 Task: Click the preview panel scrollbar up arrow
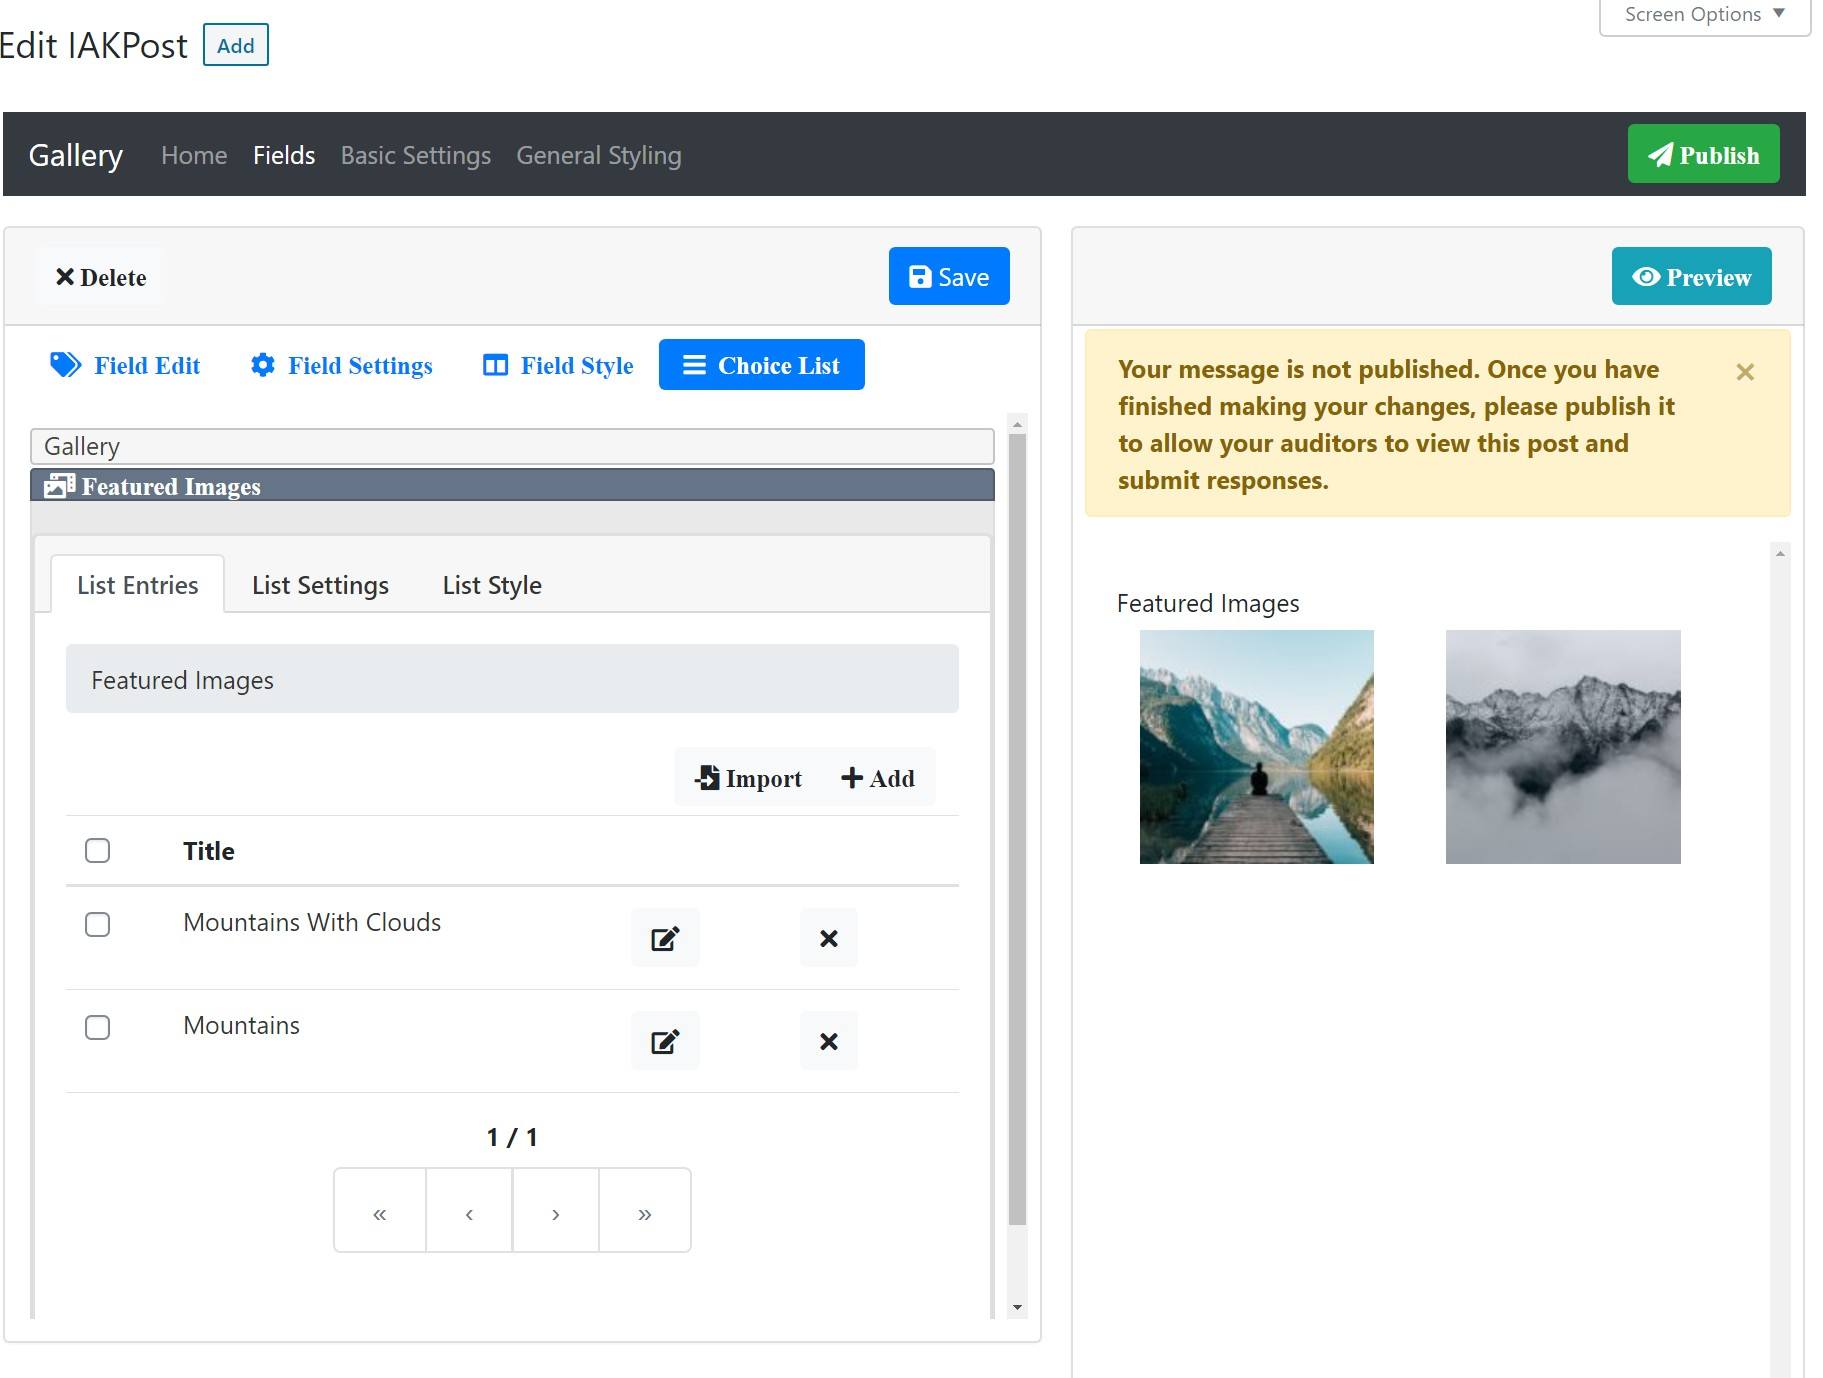[x=1780, y=553]
